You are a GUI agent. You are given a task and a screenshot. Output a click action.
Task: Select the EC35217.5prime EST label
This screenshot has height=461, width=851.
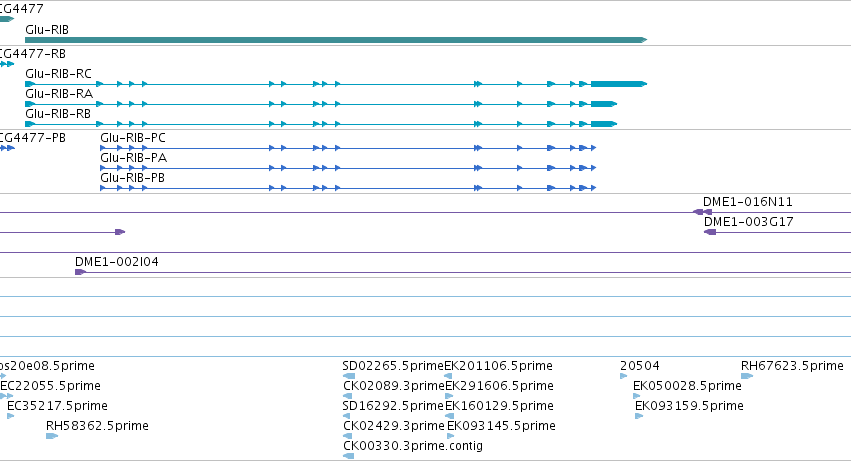[x=57, y=406]
